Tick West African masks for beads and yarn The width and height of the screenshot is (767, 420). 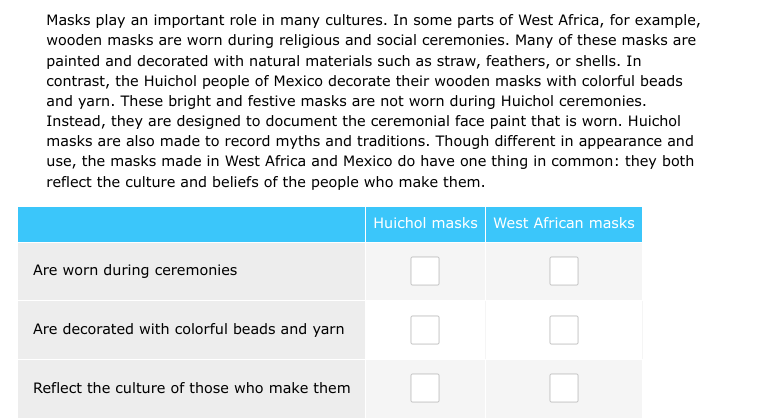pos(563,329)
